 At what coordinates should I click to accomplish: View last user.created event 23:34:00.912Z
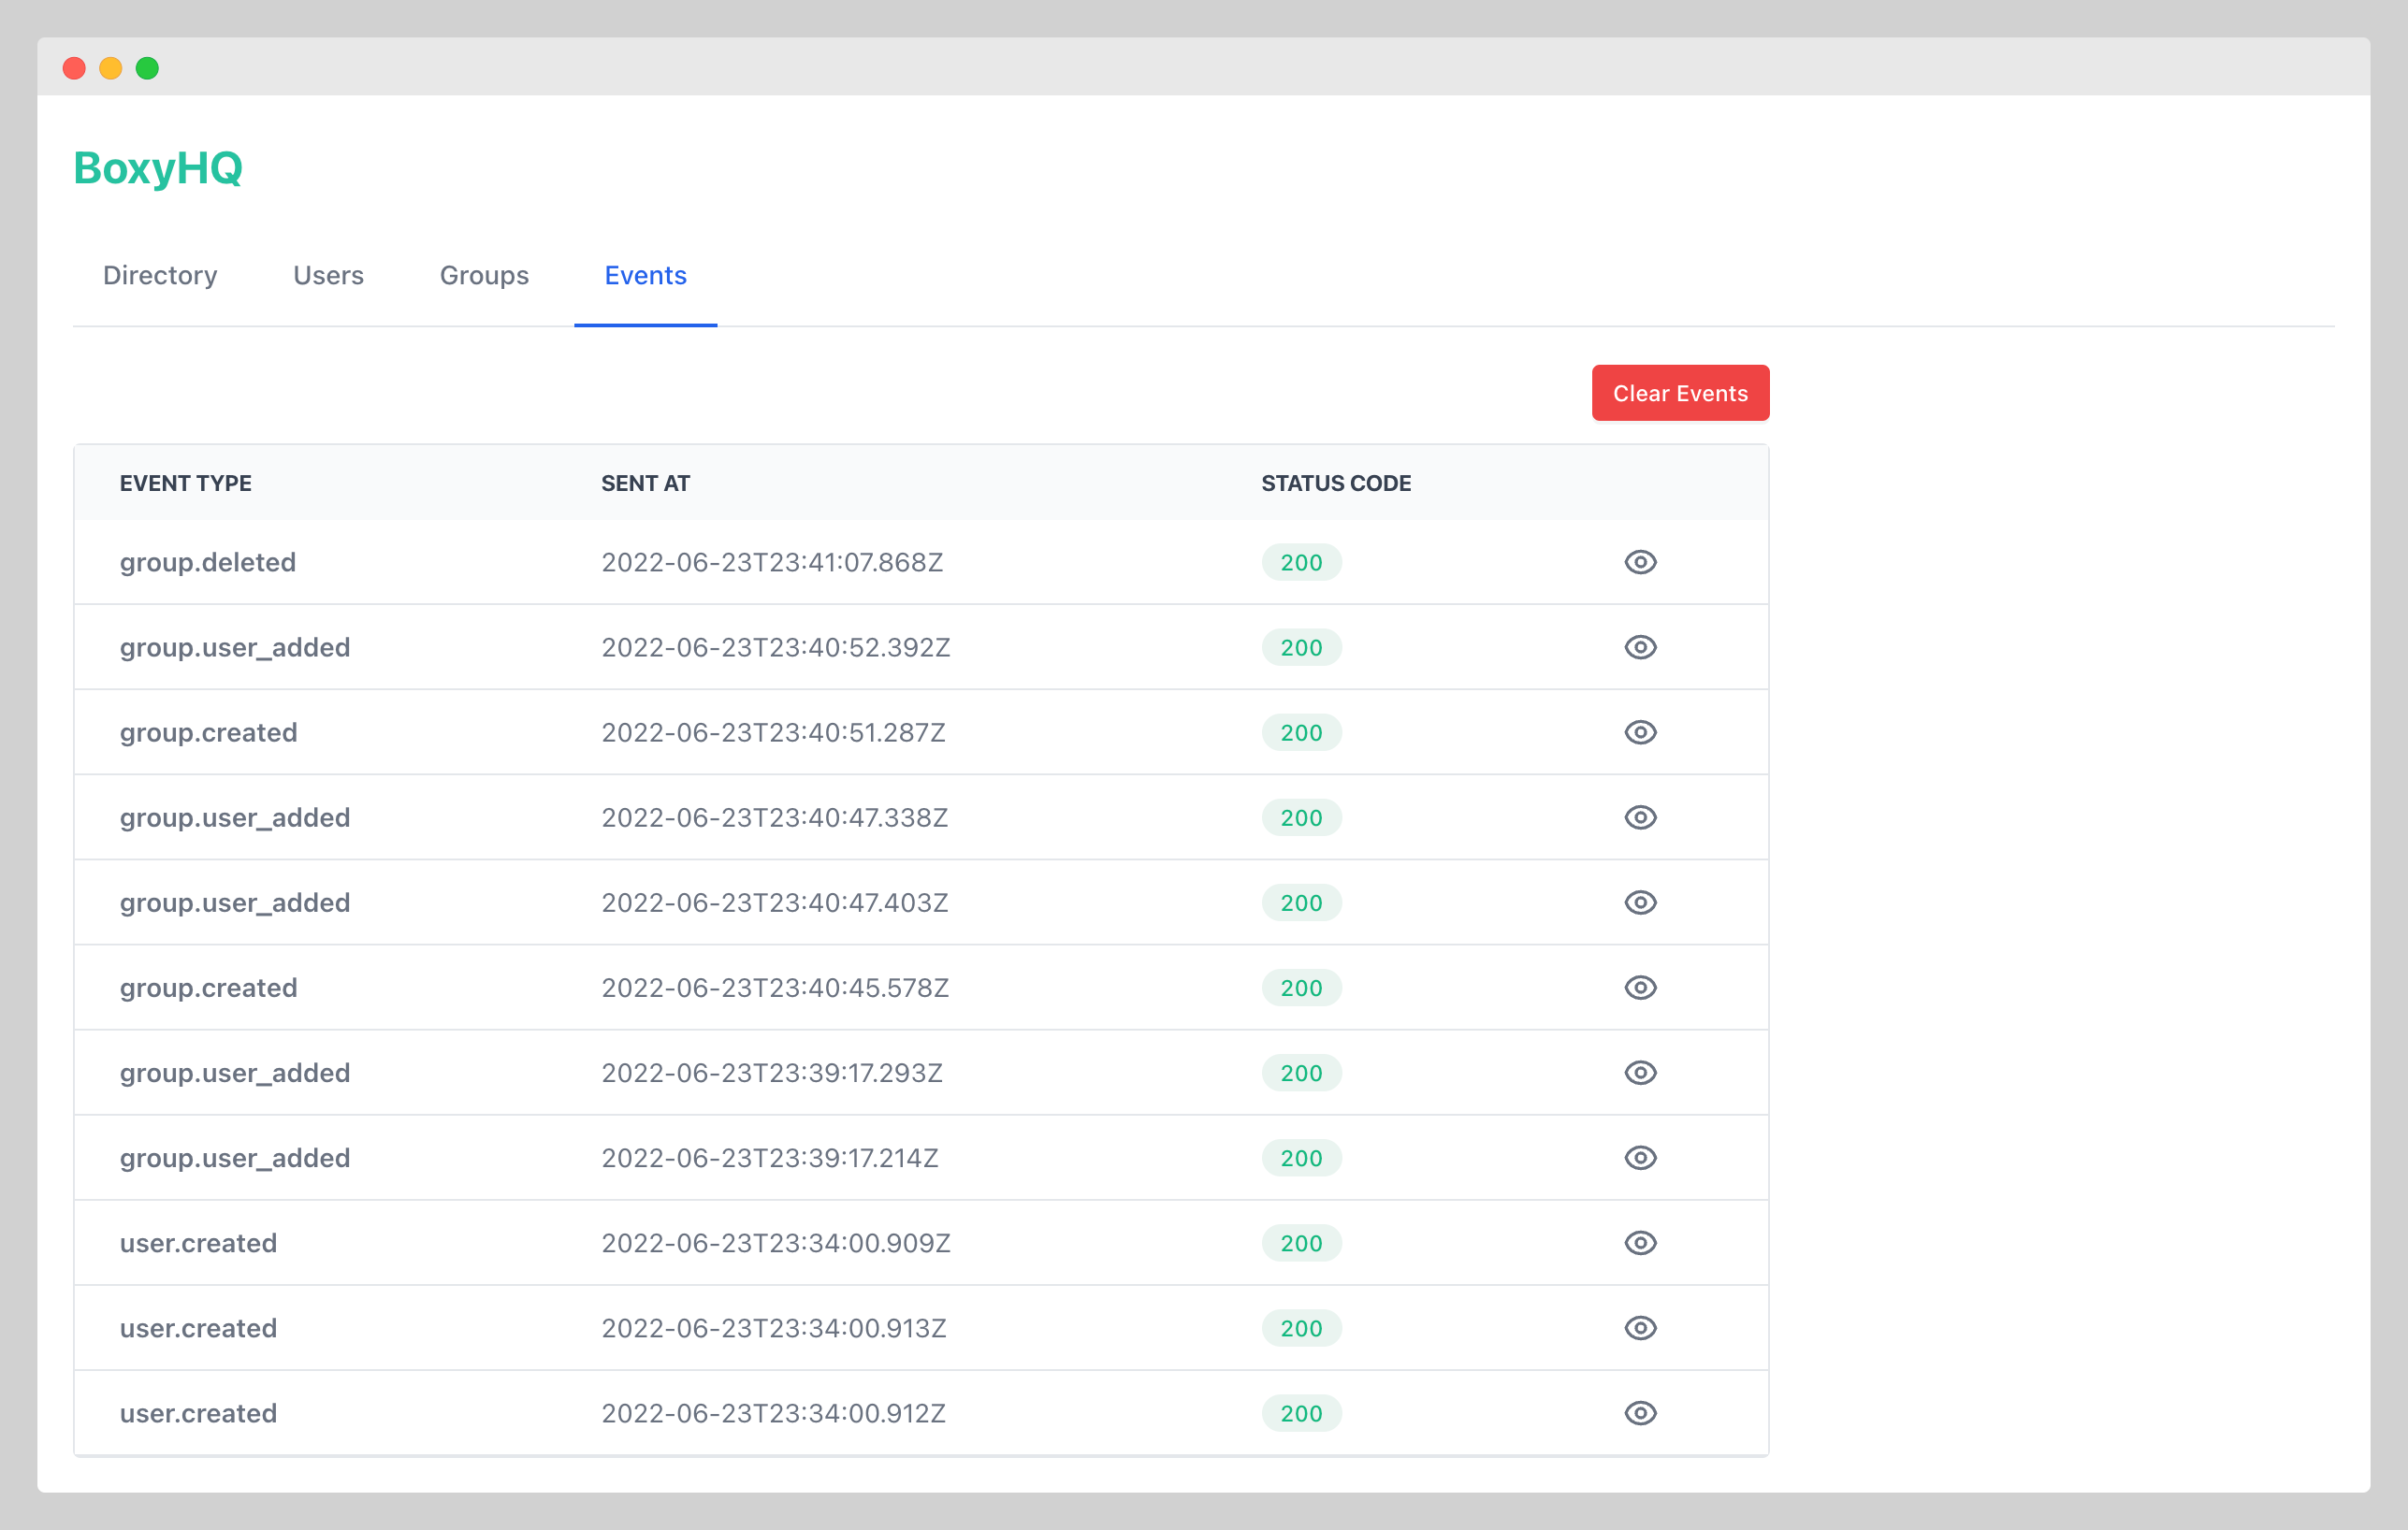1640,1412
